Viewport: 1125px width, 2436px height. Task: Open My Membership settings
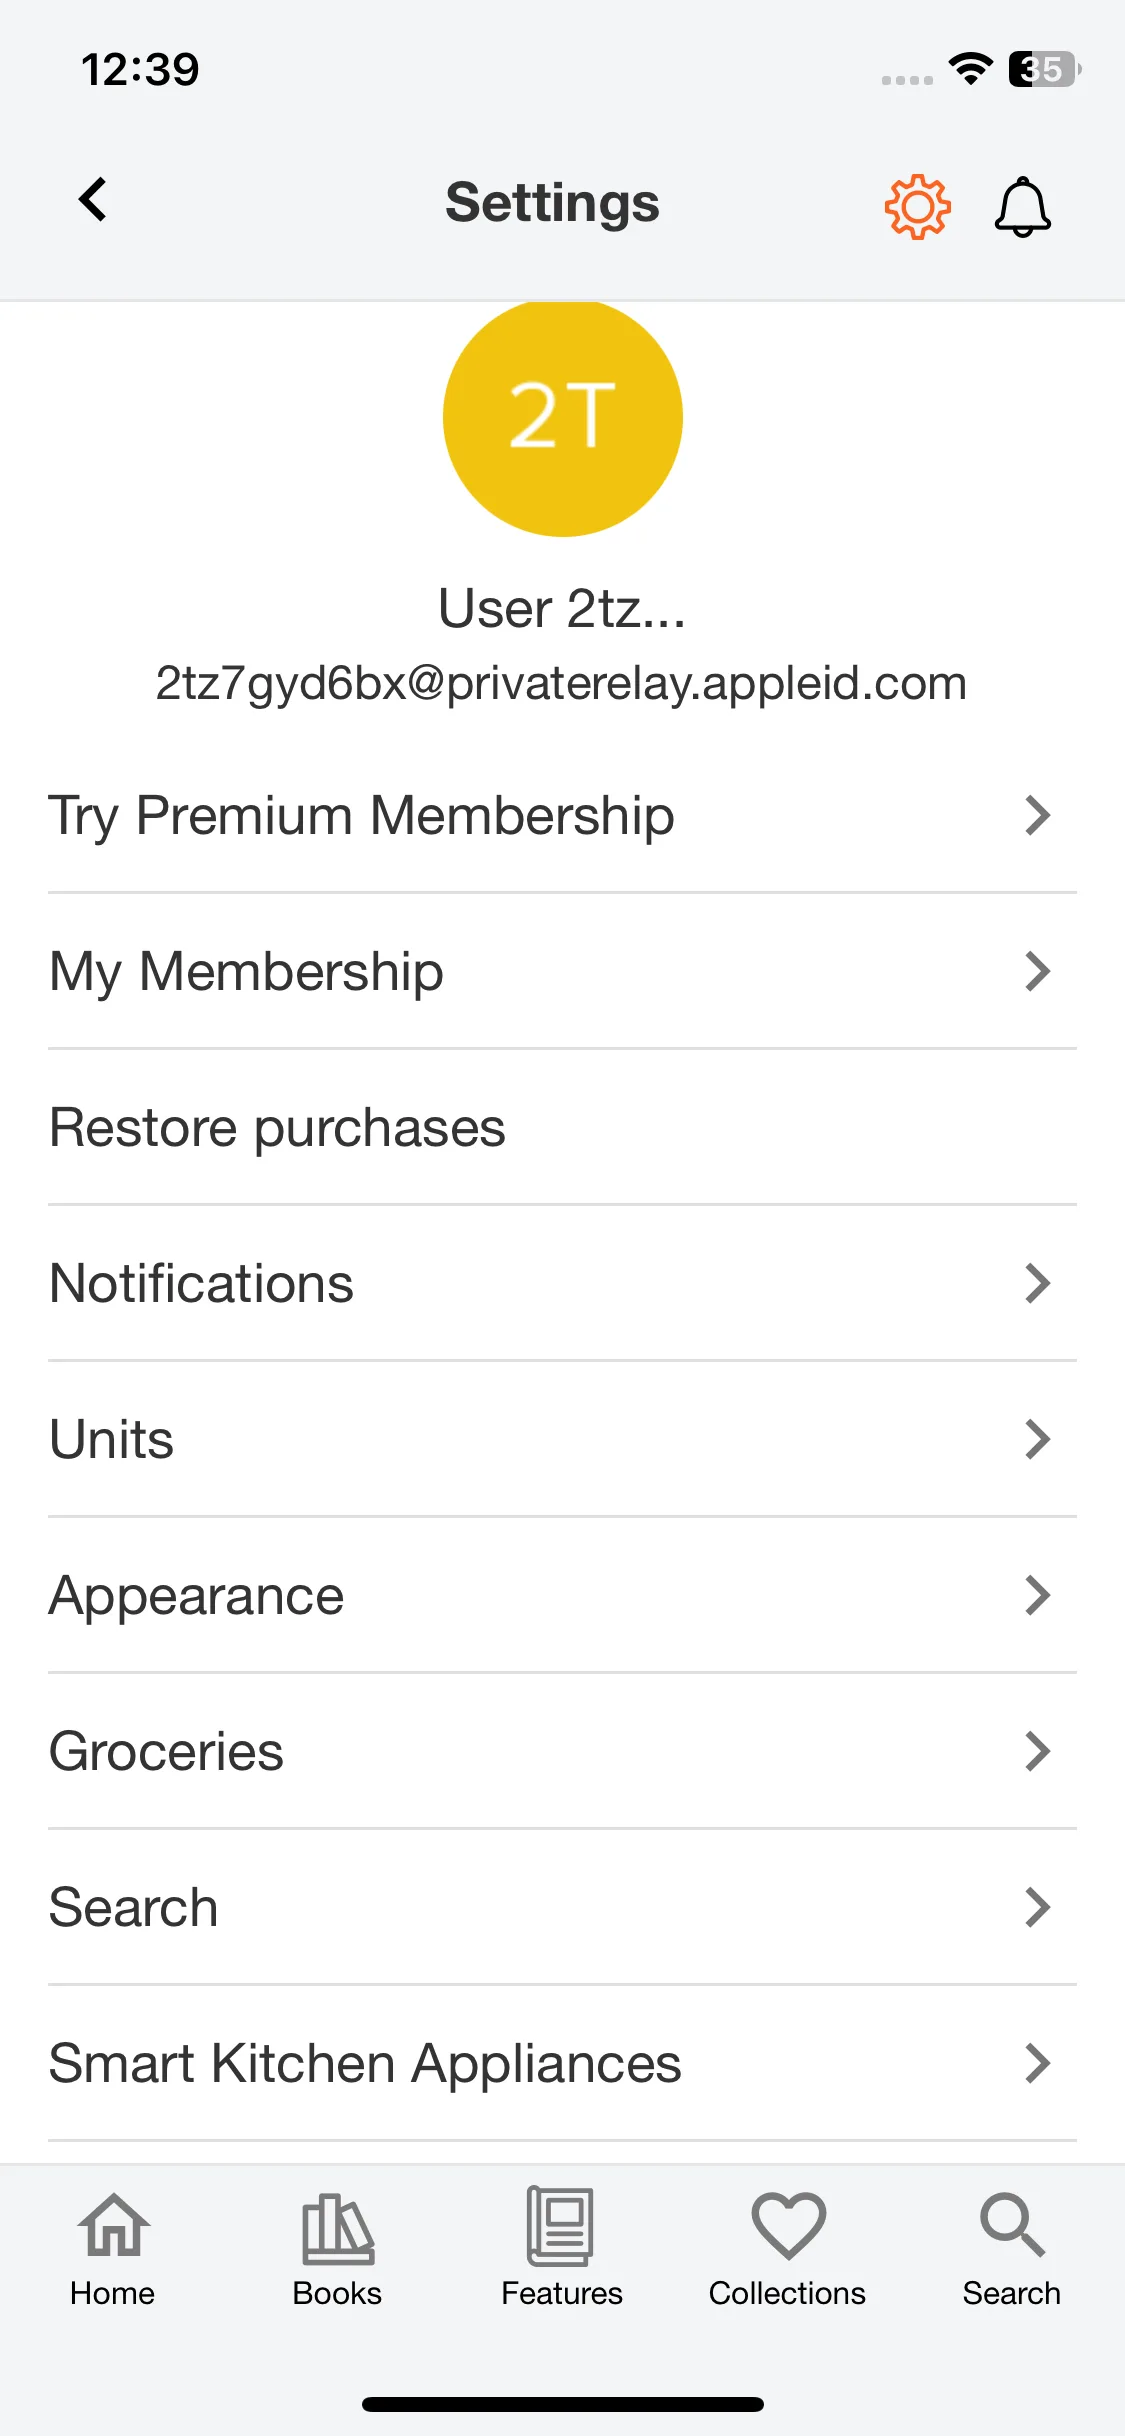pos(562,971)
